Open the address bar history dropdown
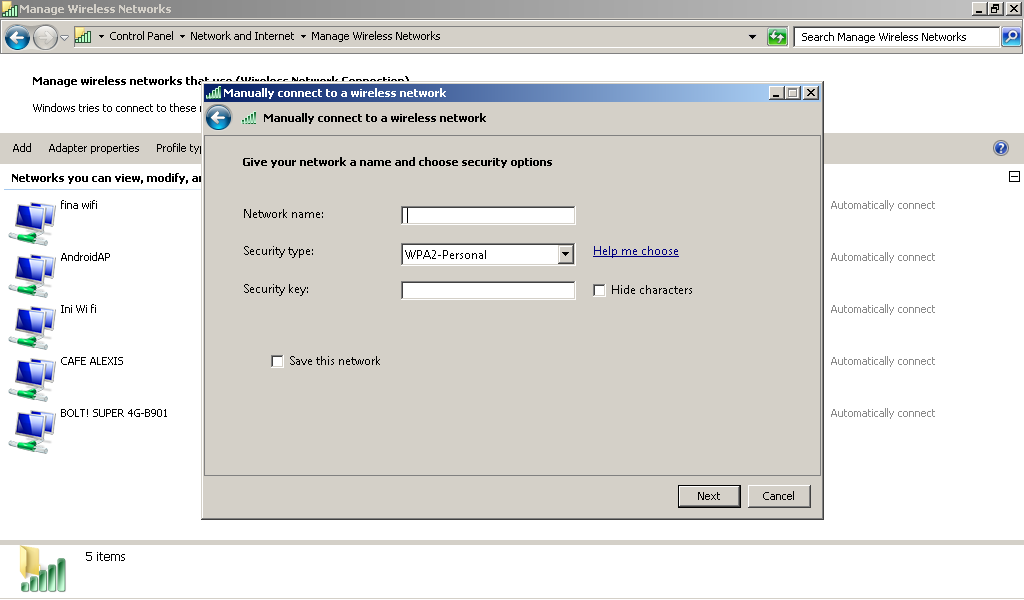This screenshot has height=600, width=1024. click(x=753, y=36)
